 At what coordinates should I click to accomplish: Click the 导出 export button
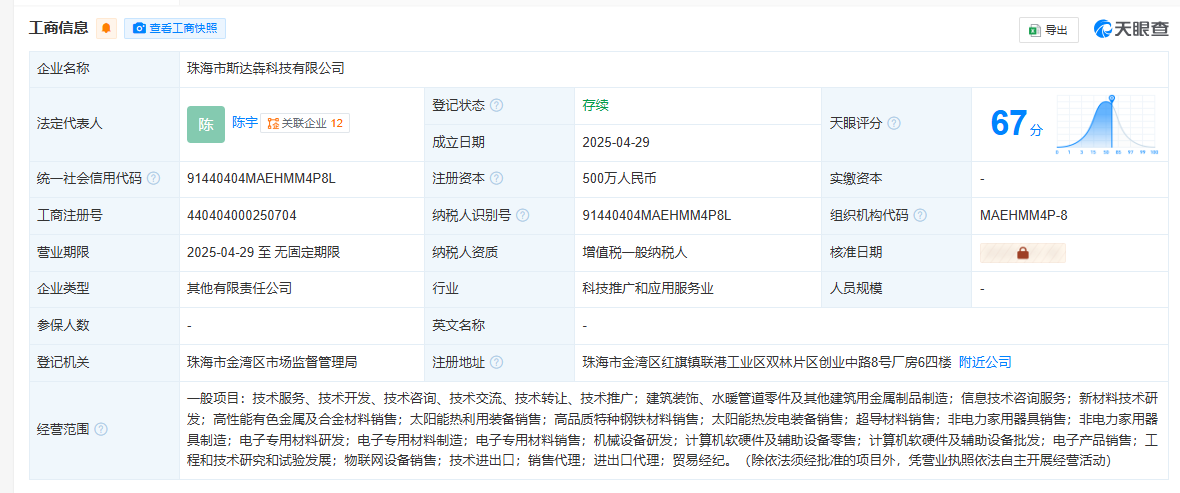(x=1049, y=29)
